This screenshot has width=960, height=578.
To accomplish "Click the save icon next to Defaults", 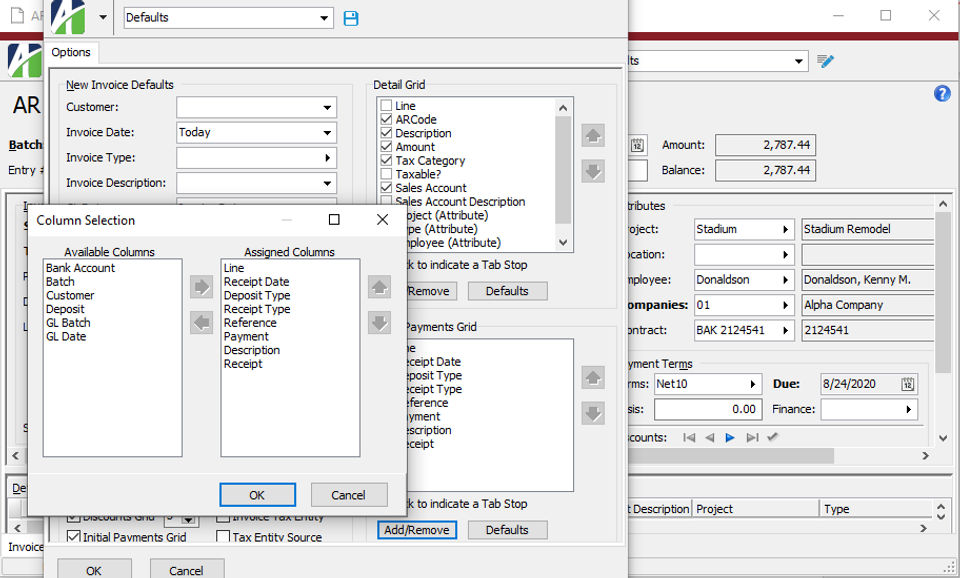I will (x=351, y=18).
